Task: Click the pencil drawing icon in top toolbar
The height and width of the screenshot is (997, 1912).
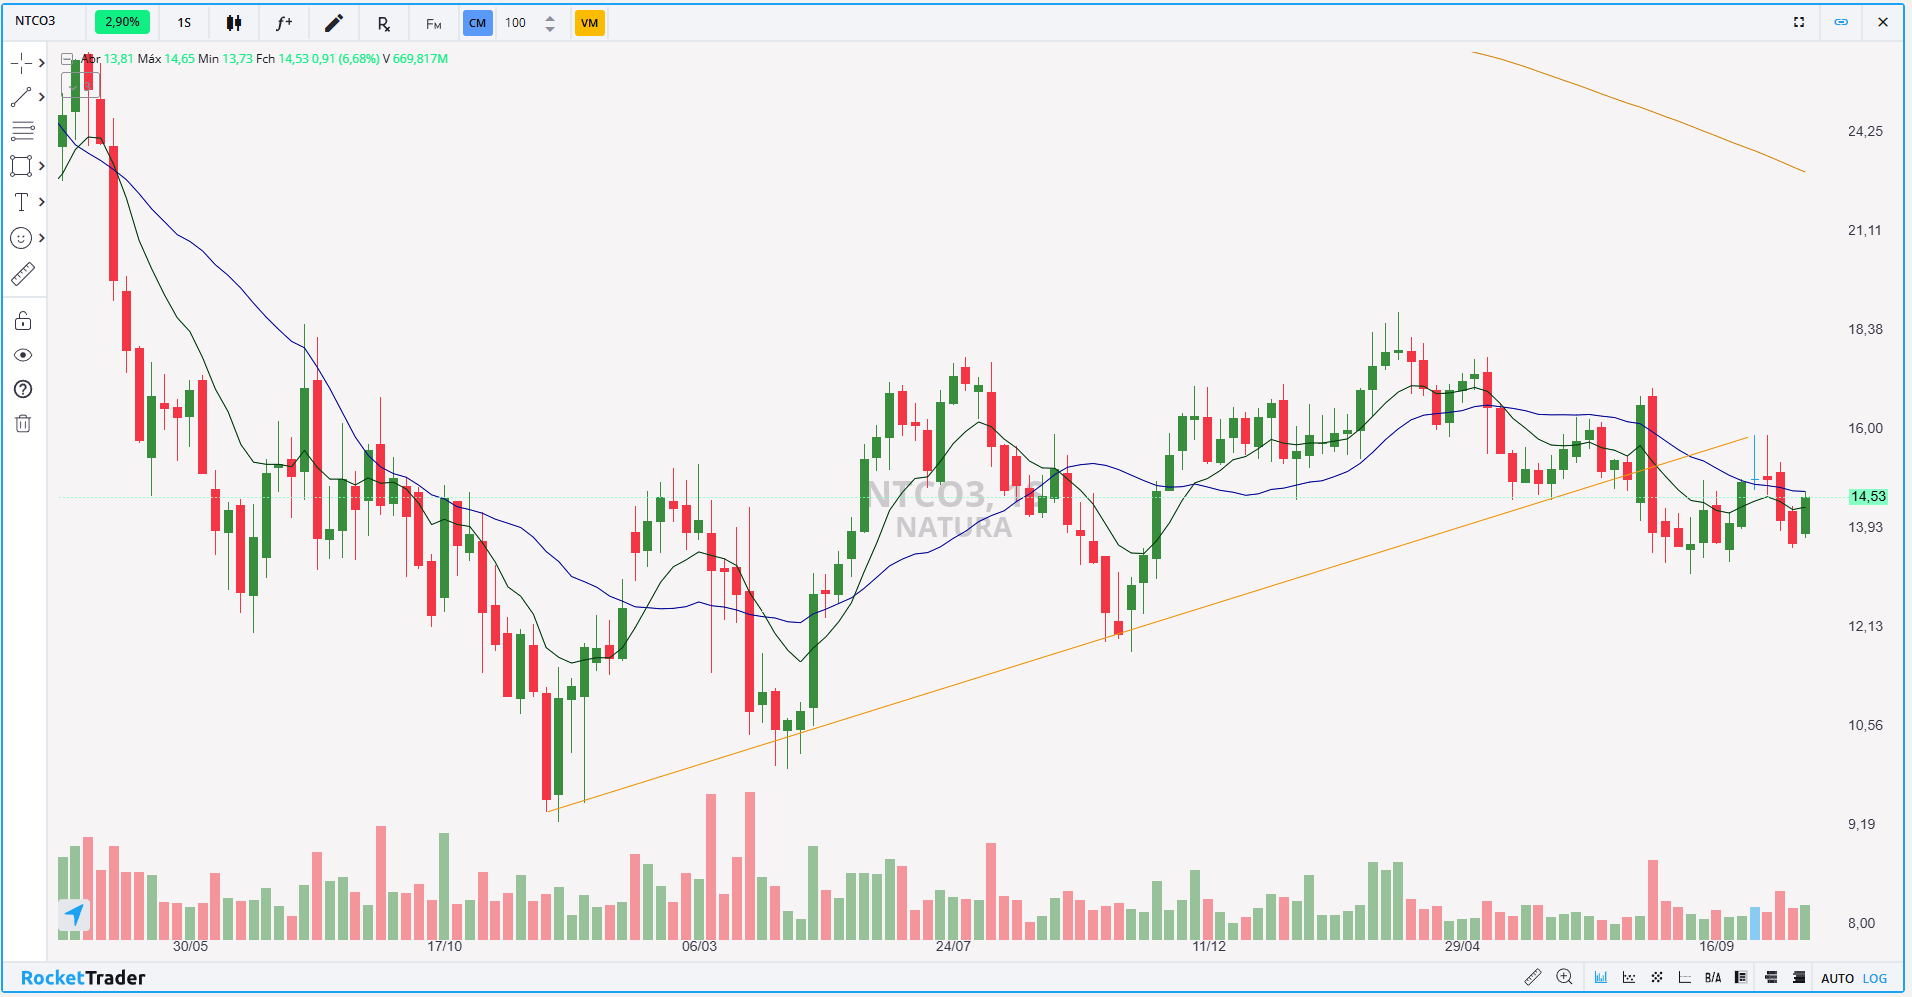Action: (x=334, y=23)
